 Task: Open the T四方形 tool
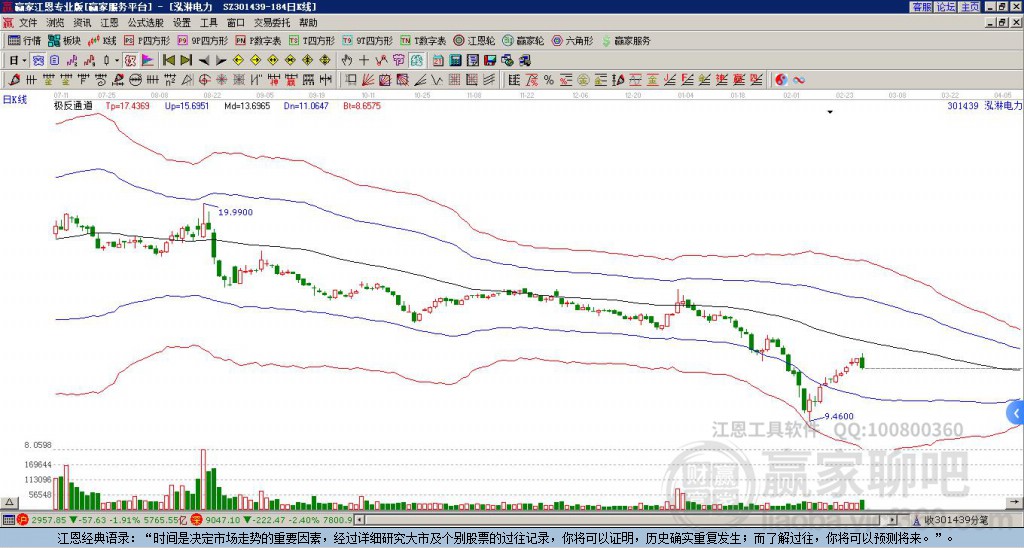[312, 40]
